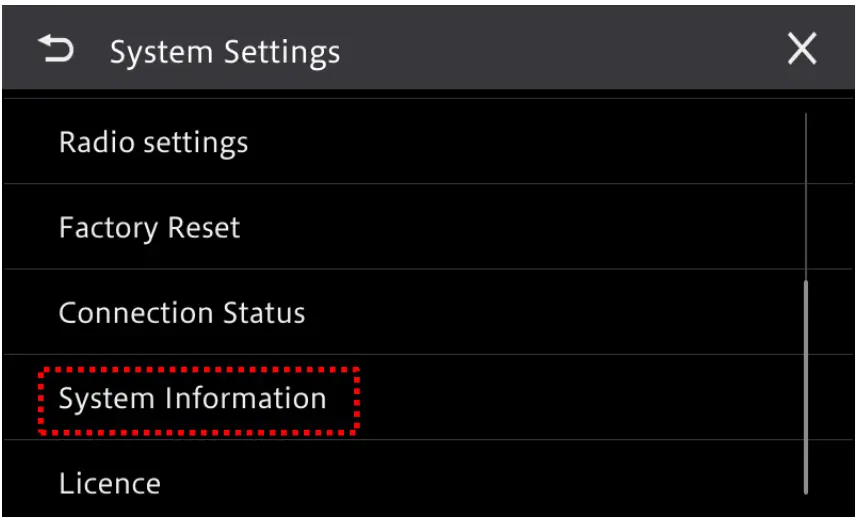The image size is (857, 520).
Task: Tap the highlighted System Information item
Action: 193,399
